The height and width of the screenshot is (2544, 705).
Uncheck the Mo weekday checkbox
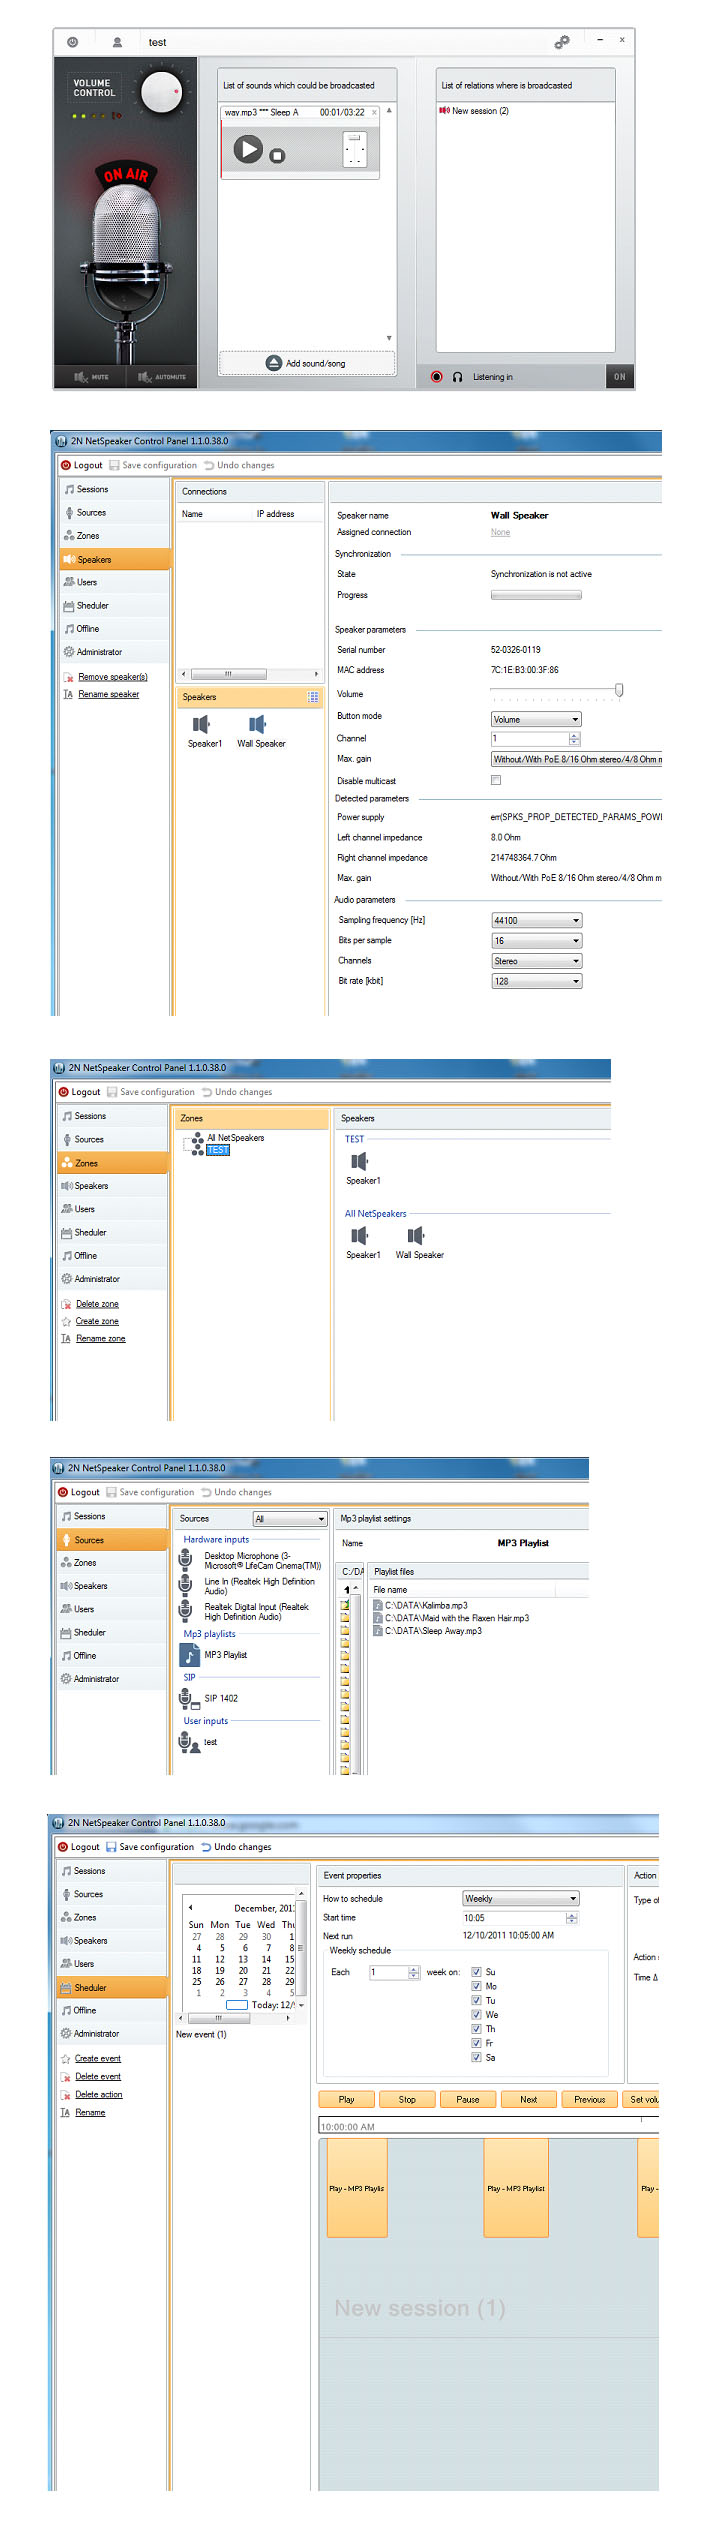(x=476, y=1986)
